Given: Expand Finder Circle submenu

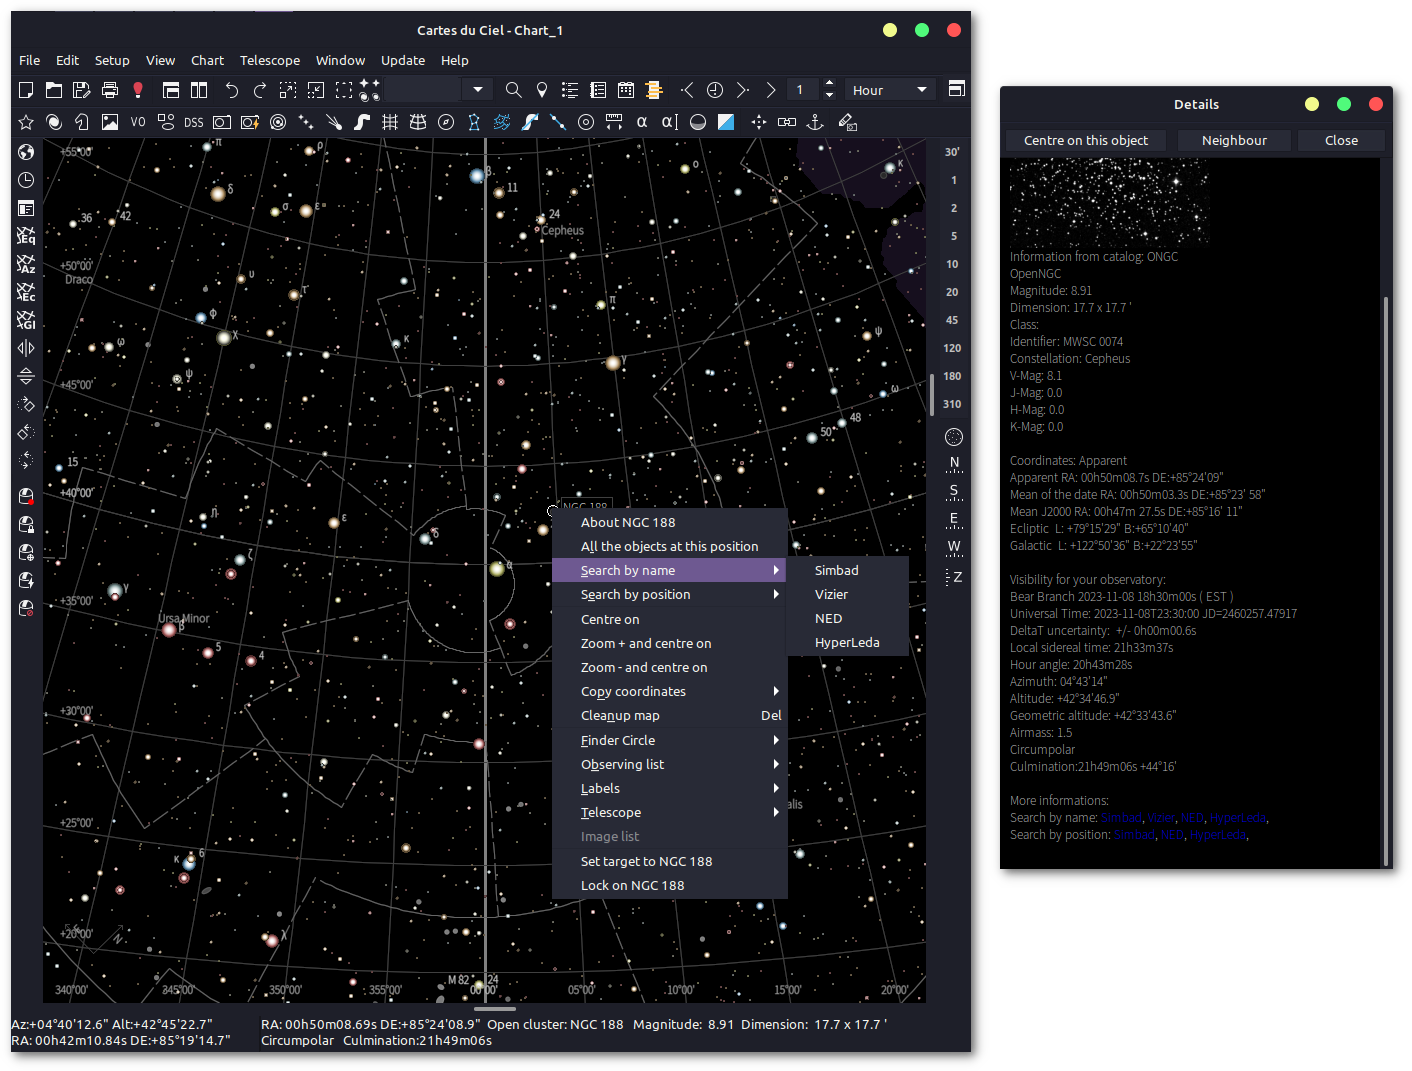Looking at the screenshot, I should pos(670,740).
